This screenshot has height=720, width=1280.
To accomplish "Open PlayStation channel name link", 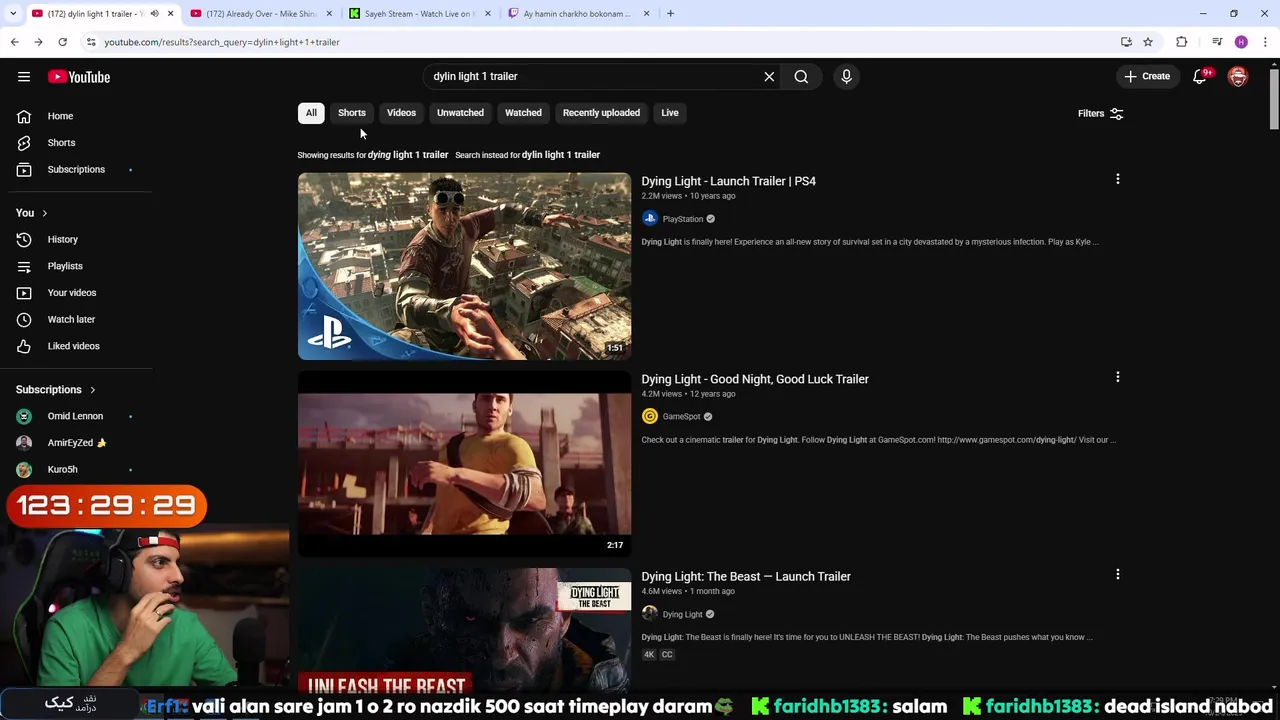I will click(683, 219).
